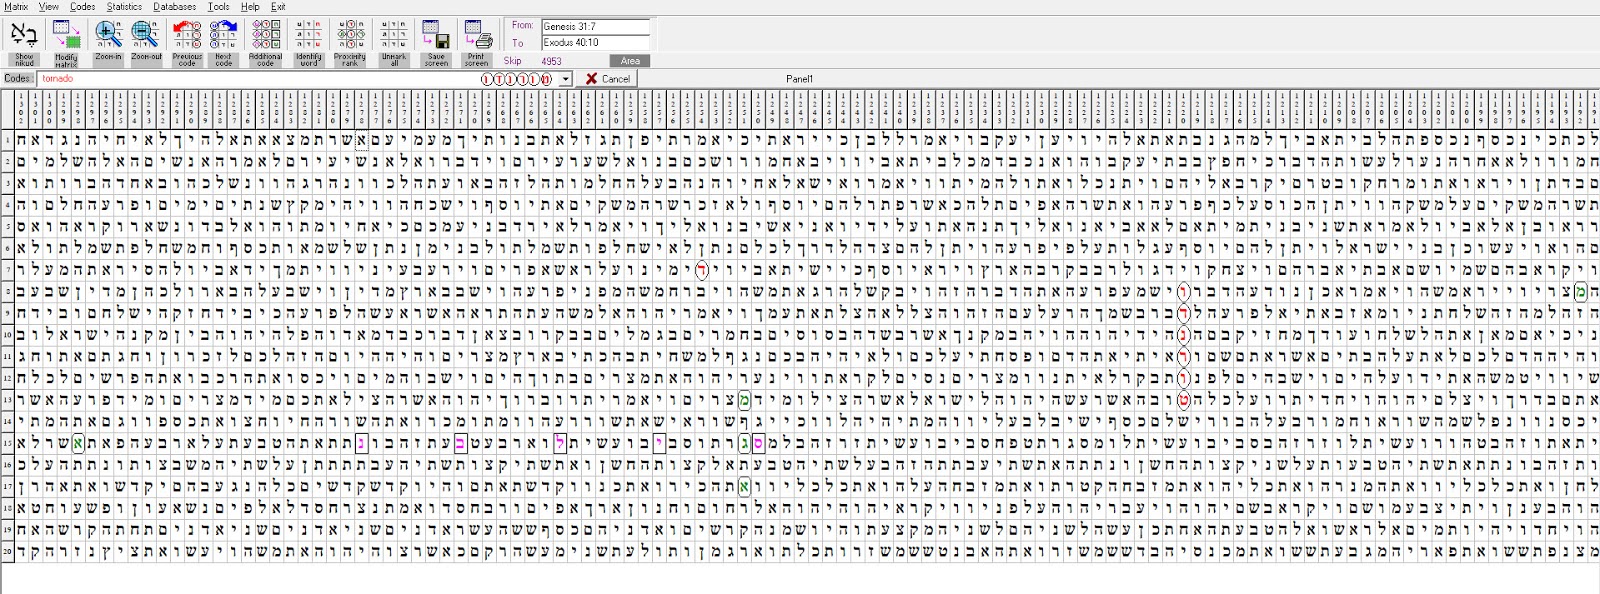The height and width of the screenshot is (594, 1600).
Task: Open the Databases menu
Action: pyautogui.click(x=175, y=7)
